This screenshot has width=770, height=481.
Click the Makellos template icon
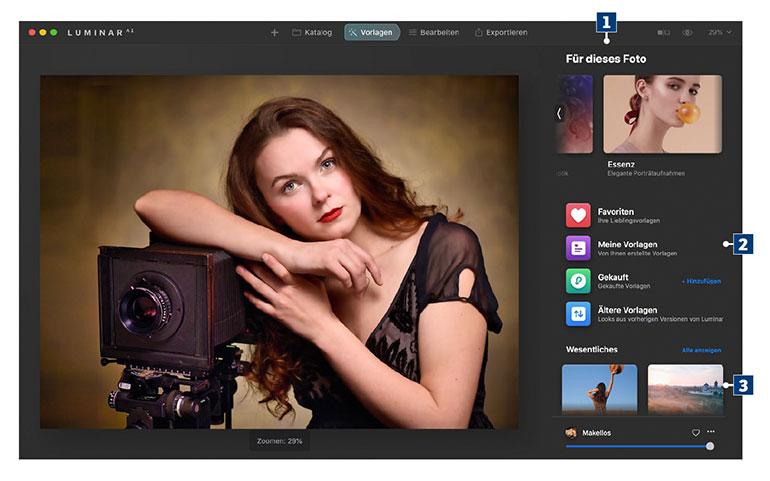(x=571, y=432)
